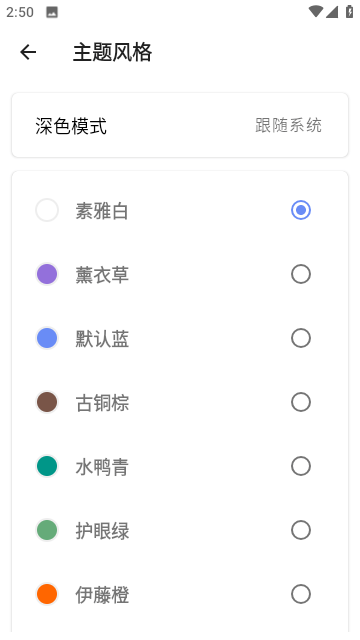Click the 跟随系统 value text
Screen dimensions: 360x640
pyautogui.click(x=289, y=125)
